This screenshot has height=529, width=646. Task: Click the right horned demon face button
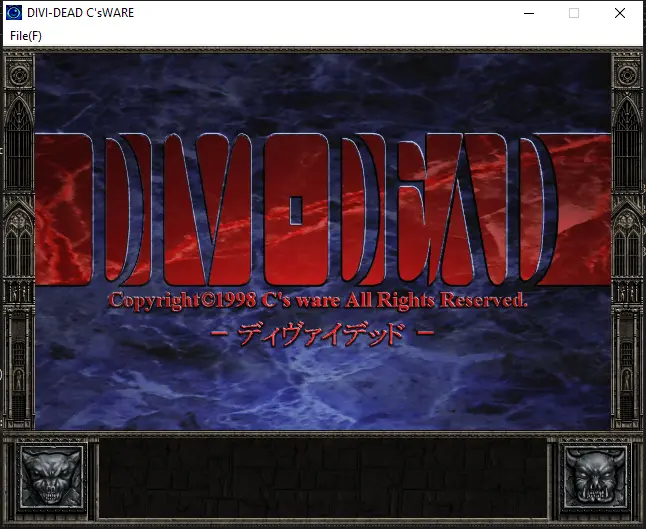tap(596, 478)
